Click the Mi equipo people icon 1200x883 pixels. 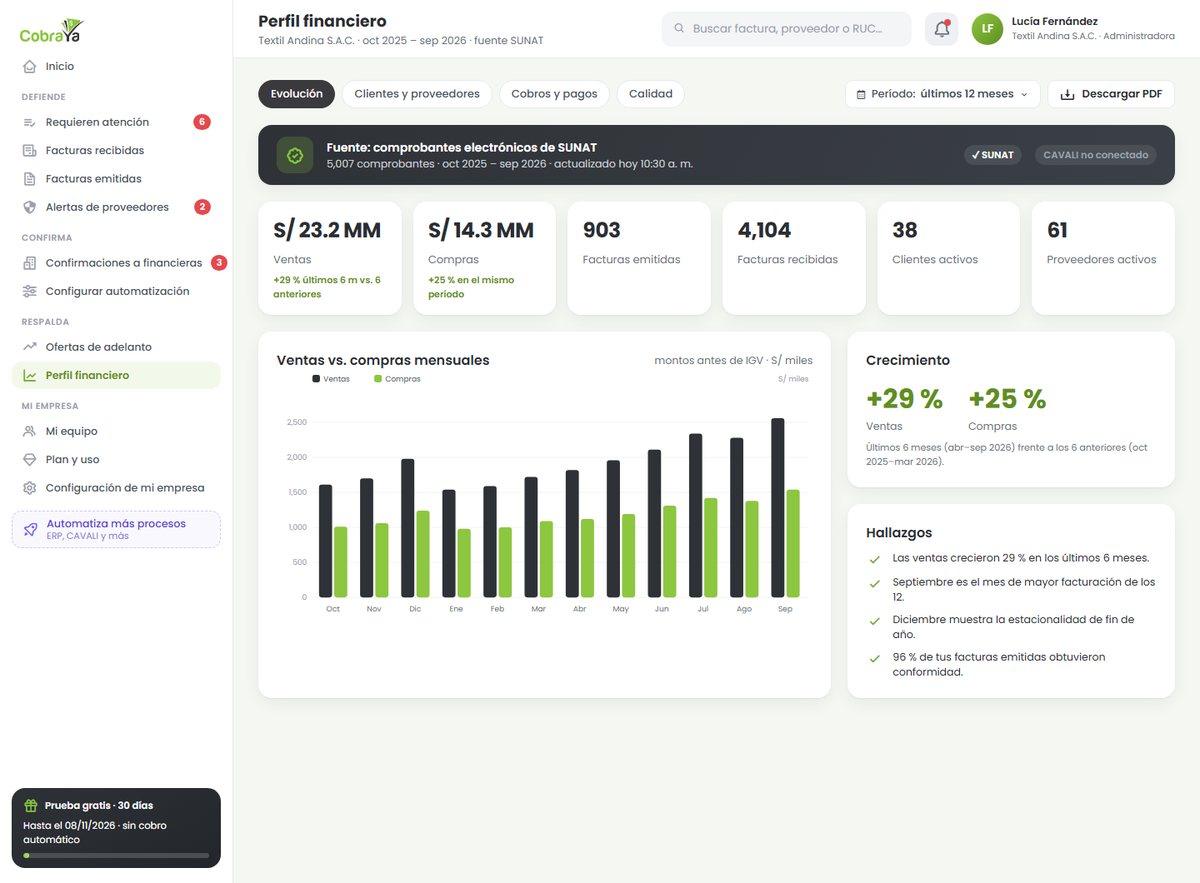[x=30, y=431]
